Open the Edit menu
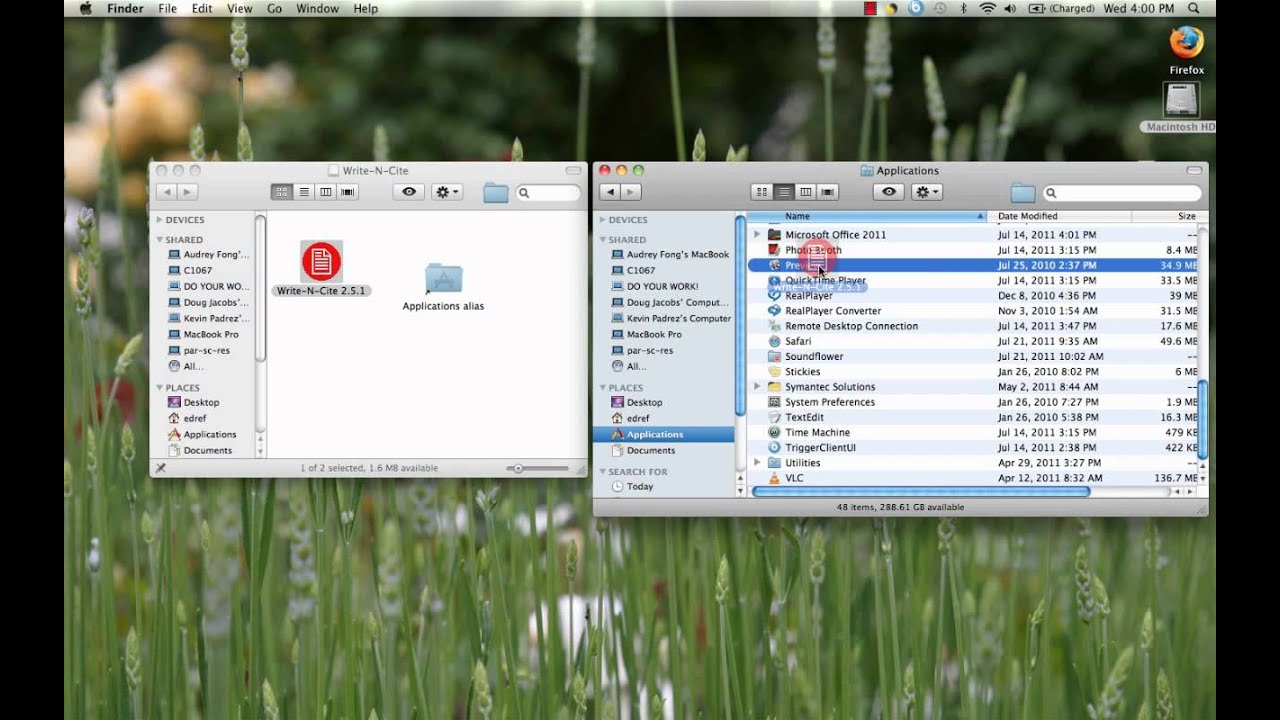This screenshot has width=1280, height=720. point(202,8)
